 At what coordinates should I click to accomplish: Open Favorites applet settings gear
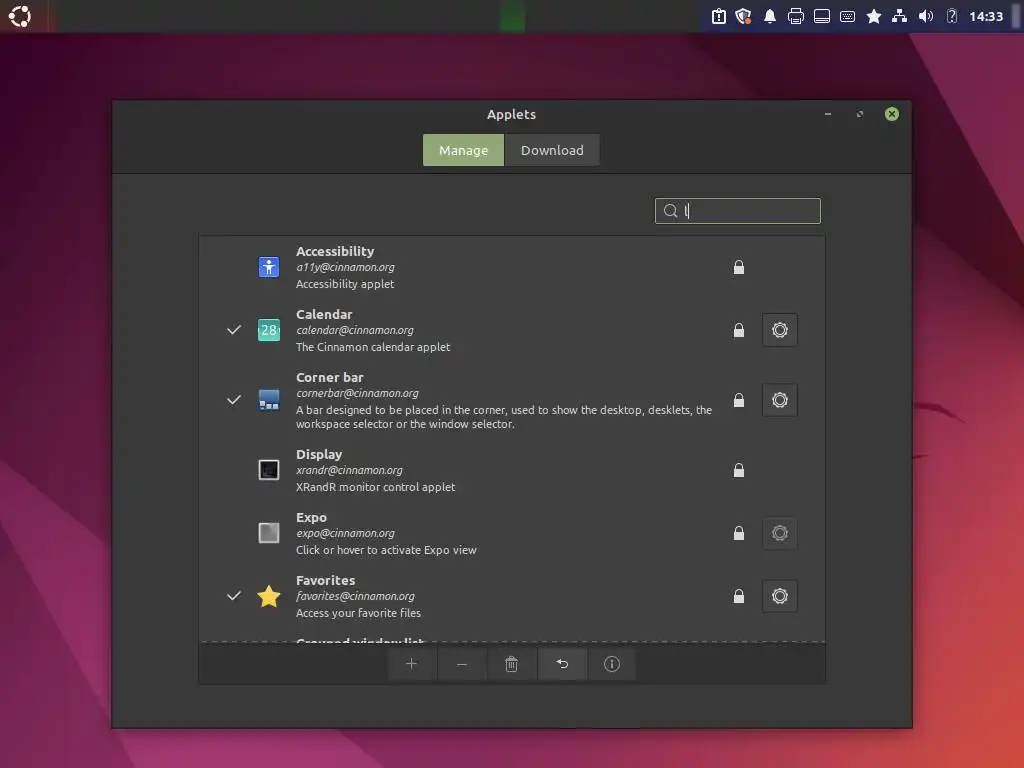tap(780, 596)
